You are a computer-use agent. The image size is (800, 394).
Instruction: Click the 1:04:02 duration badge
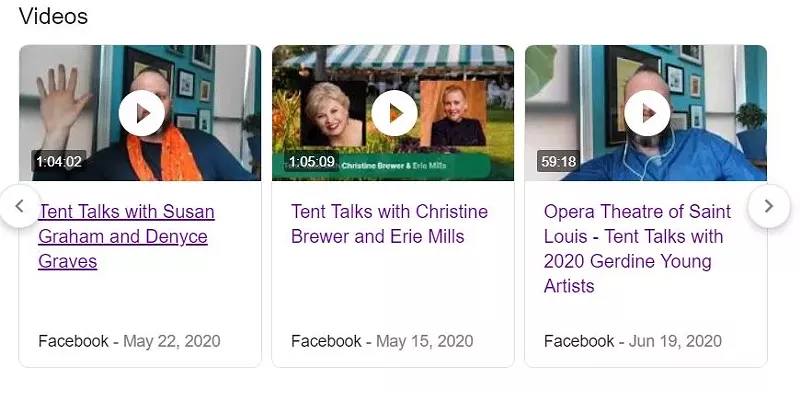59,162
